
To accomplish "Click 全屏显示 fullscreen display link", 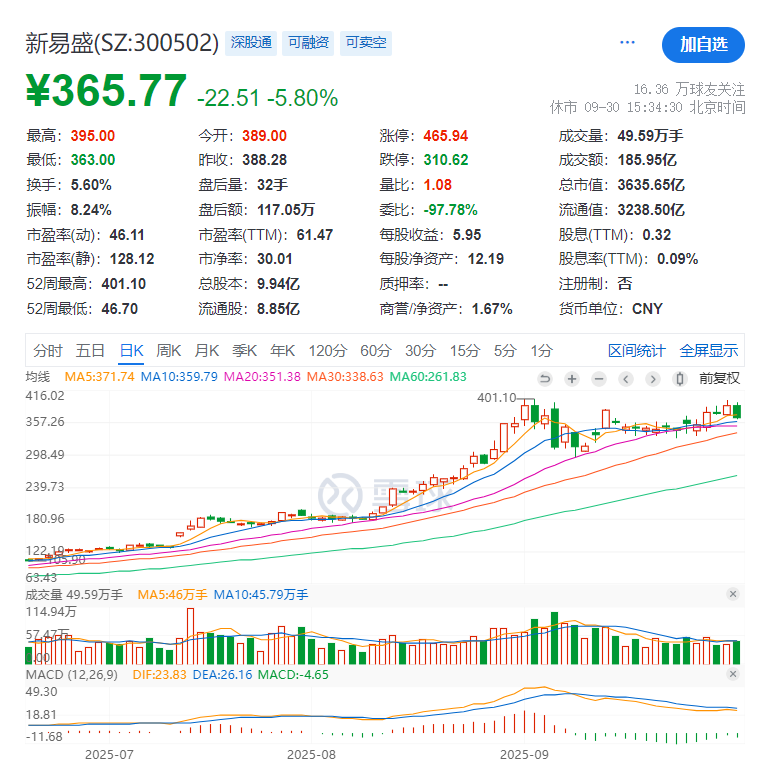I will [709, 351].
